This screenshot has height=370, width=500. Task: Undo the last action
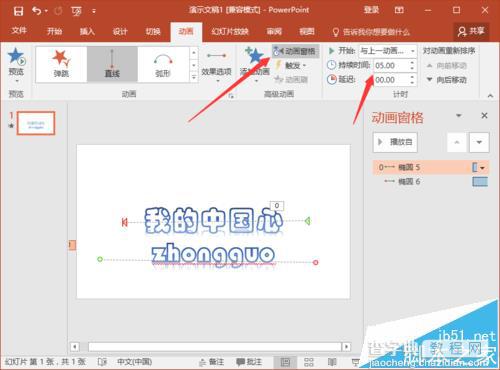point(37,11)
